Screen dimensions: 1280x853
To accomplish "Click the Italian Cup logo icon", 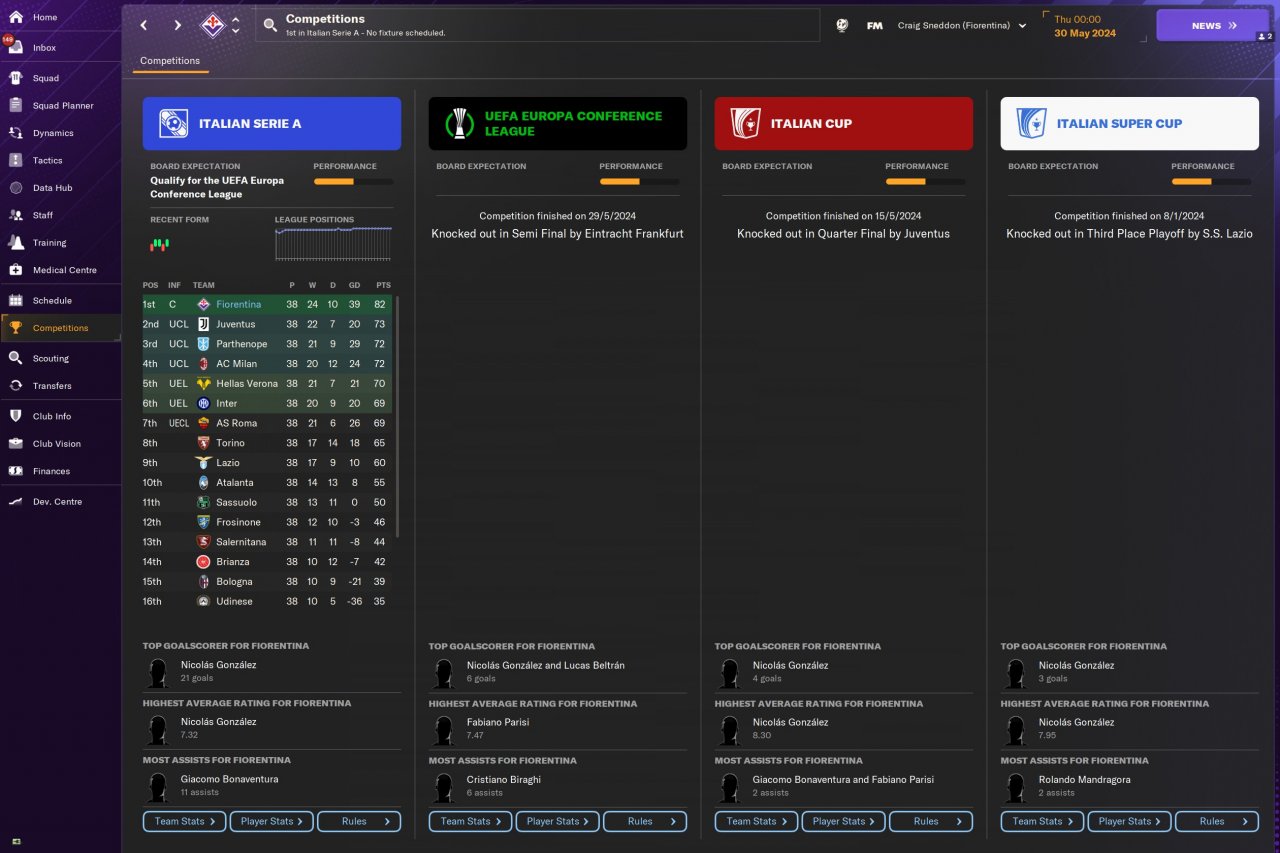I will 745,123.
